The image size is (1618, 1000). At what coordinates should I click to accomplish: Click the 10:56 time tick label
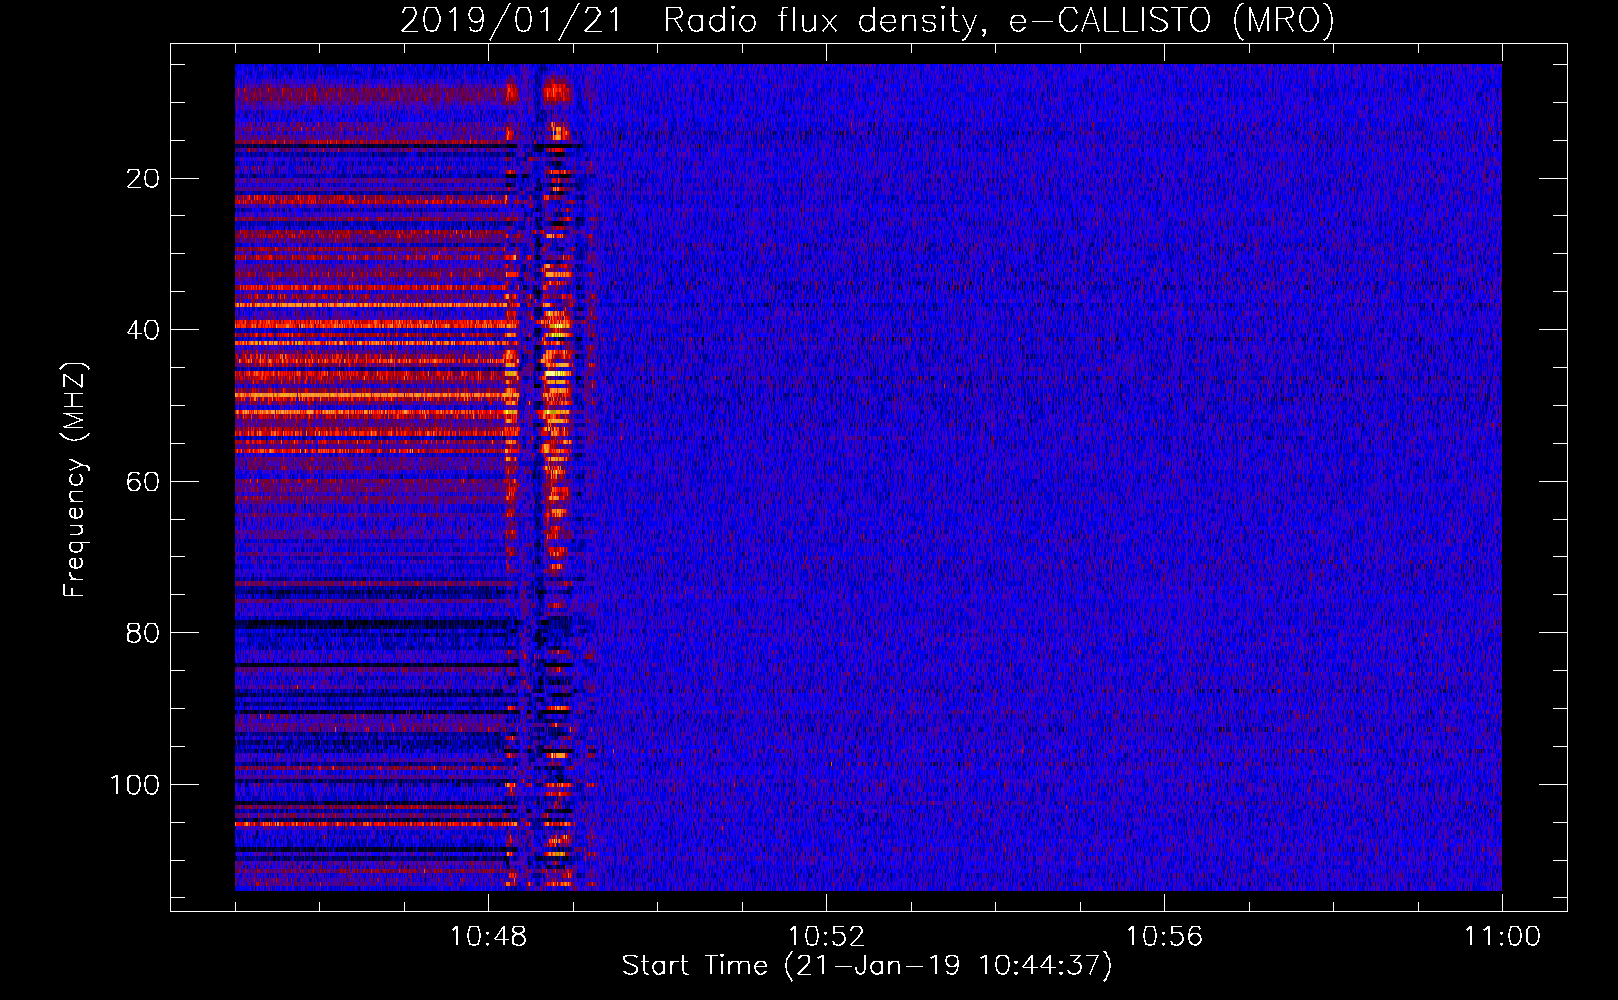point(1164,937)
